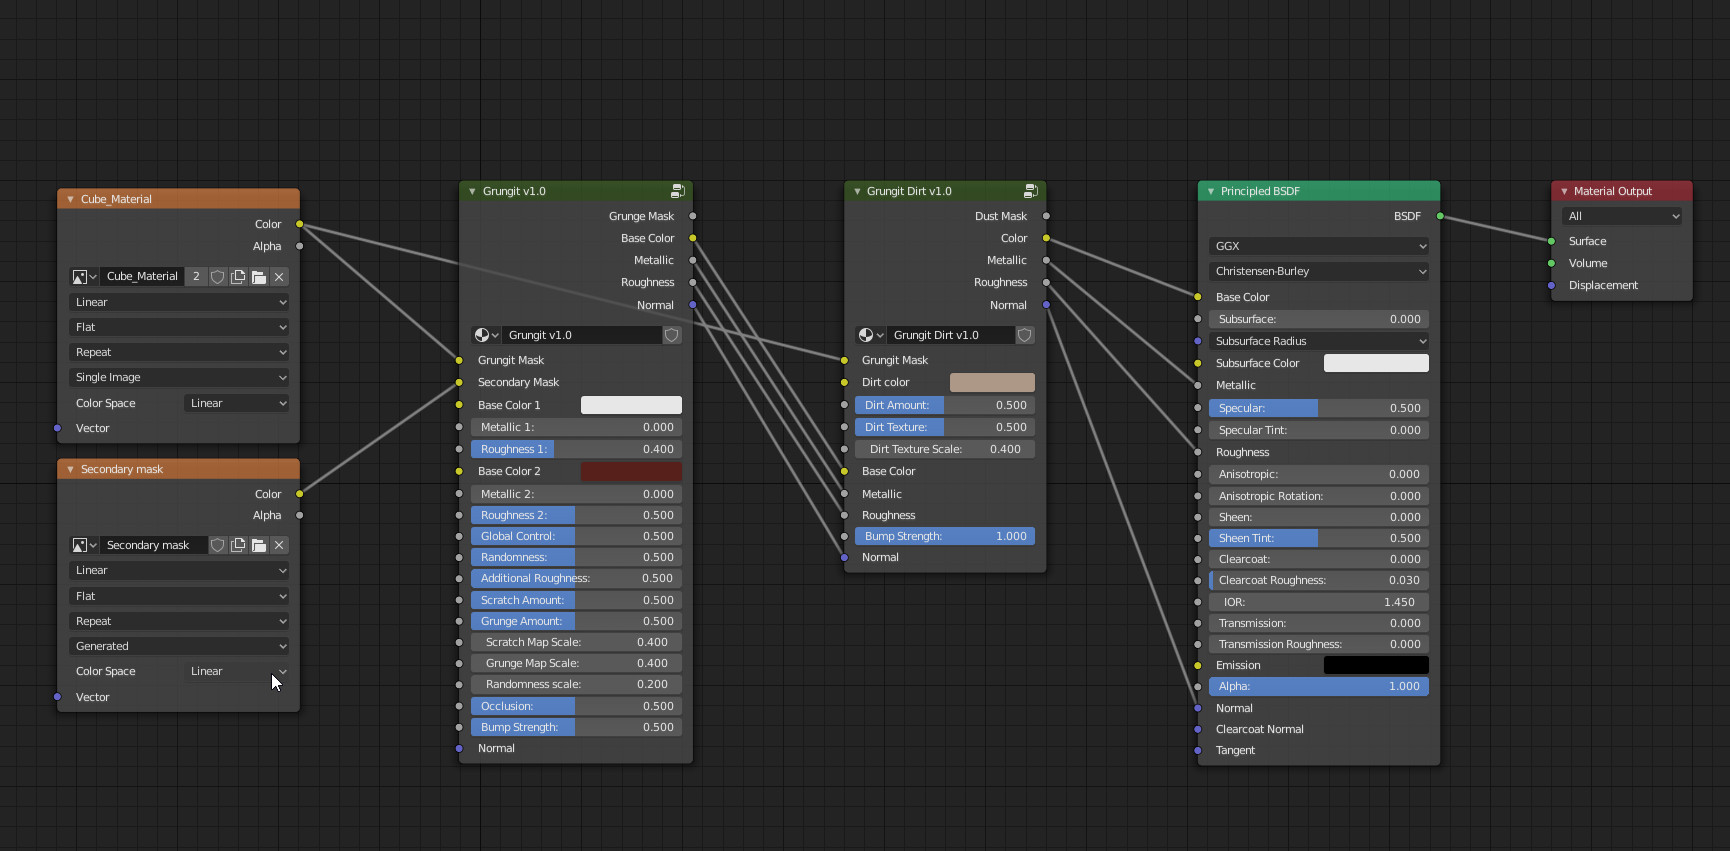Screen dimensions: 1730x851
Task: Open Christensen-Burley subsurface method dropdown
Action: pyautogui.click(x=1318, y=271)
